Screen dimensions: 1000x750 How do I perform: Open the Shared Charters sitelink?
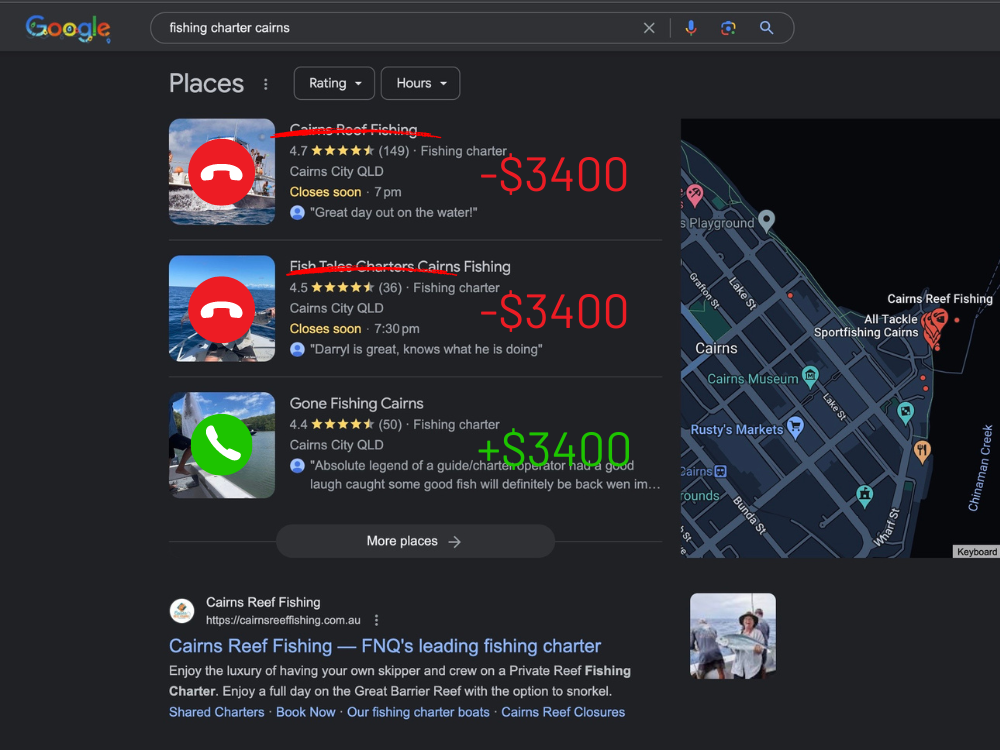[x=217, y=712]
